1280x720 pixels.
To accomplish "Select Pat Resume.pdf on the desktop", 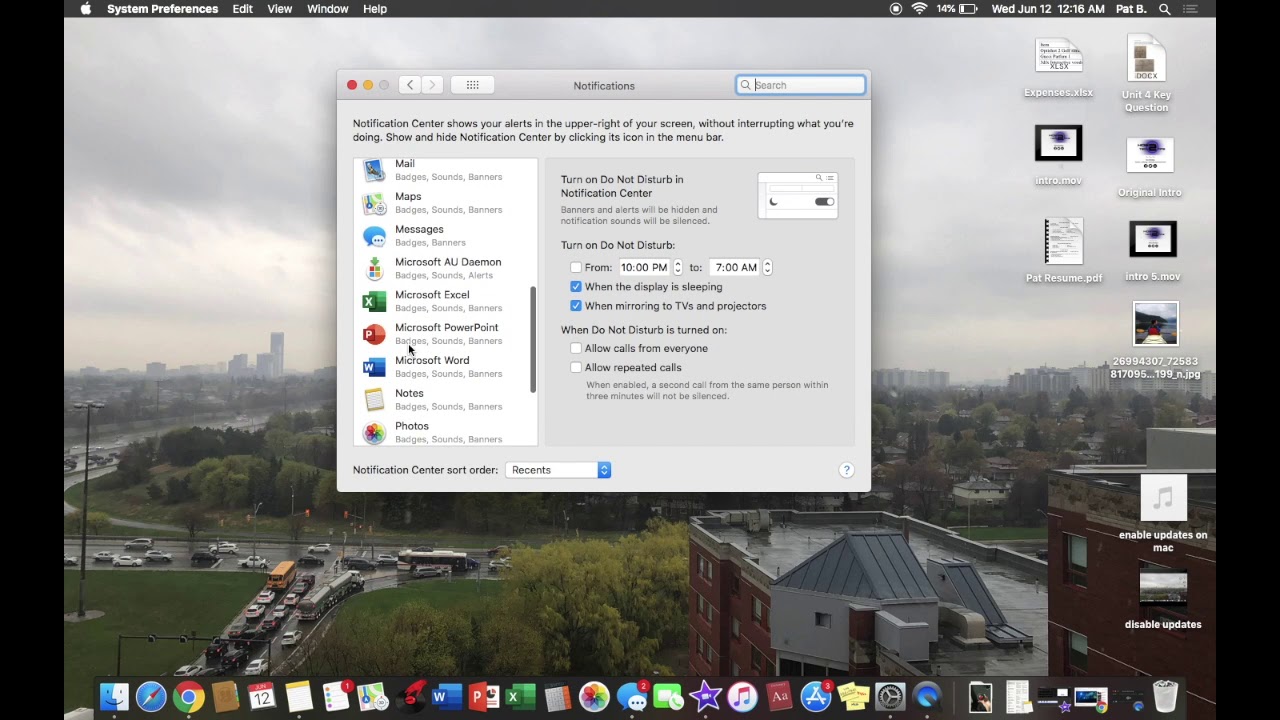I will pos(1064,251).
